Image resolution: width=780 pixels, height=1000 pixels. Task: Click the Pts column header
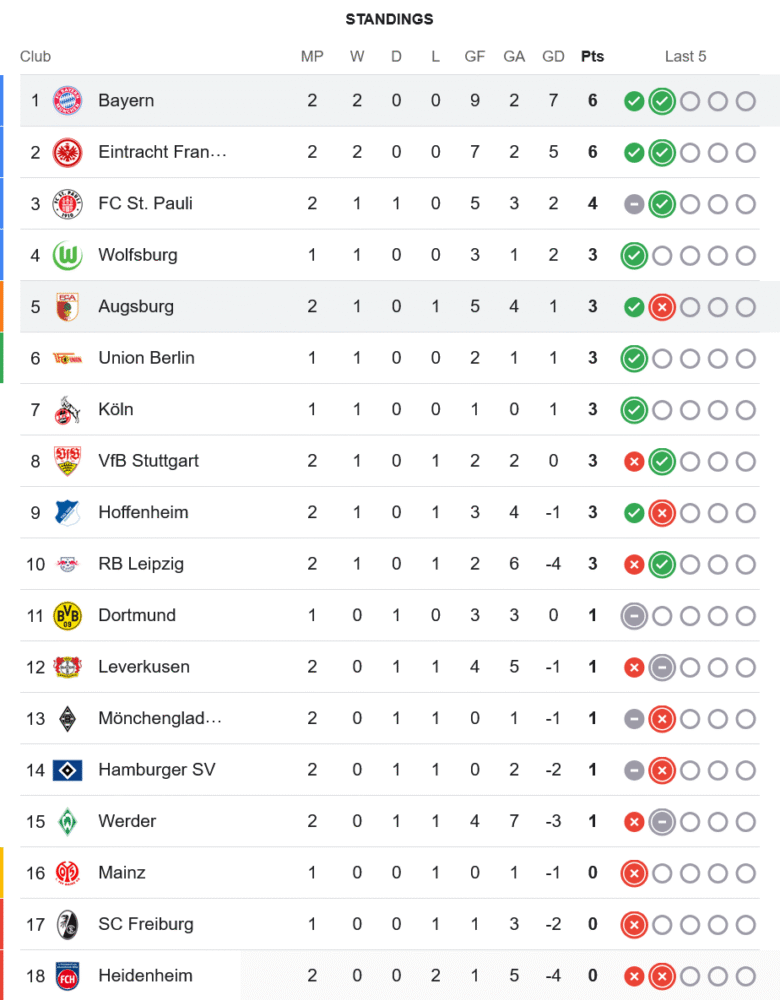pyautogui.click(x=592, y=56)
